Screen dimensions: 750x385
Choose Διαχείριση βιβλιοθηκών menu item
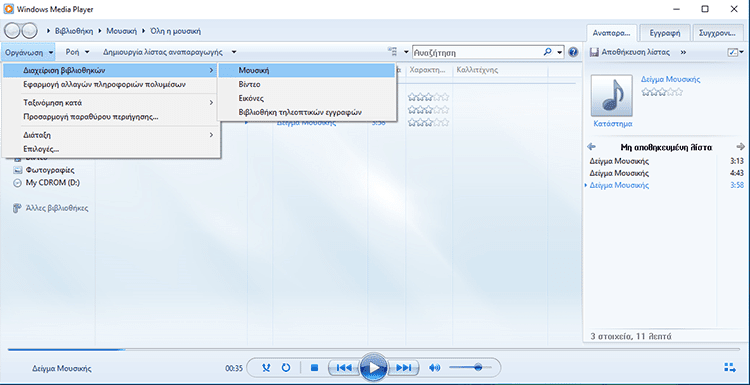[x=111, y=70]
